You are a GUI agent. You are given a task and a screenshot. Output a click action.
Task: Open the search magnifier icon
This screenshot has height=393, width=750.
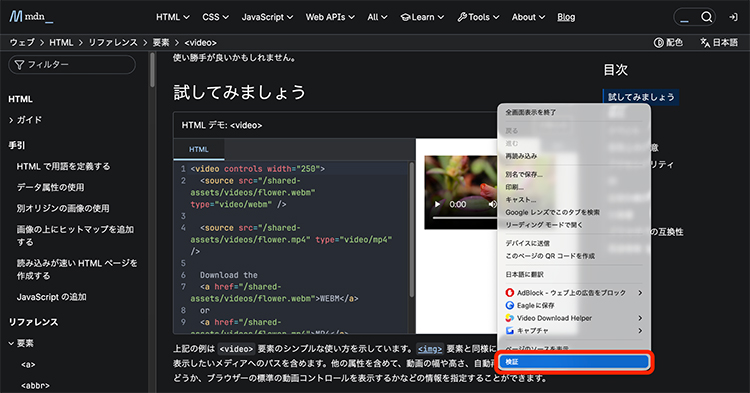pyautogui.click(x=706, y=17)
